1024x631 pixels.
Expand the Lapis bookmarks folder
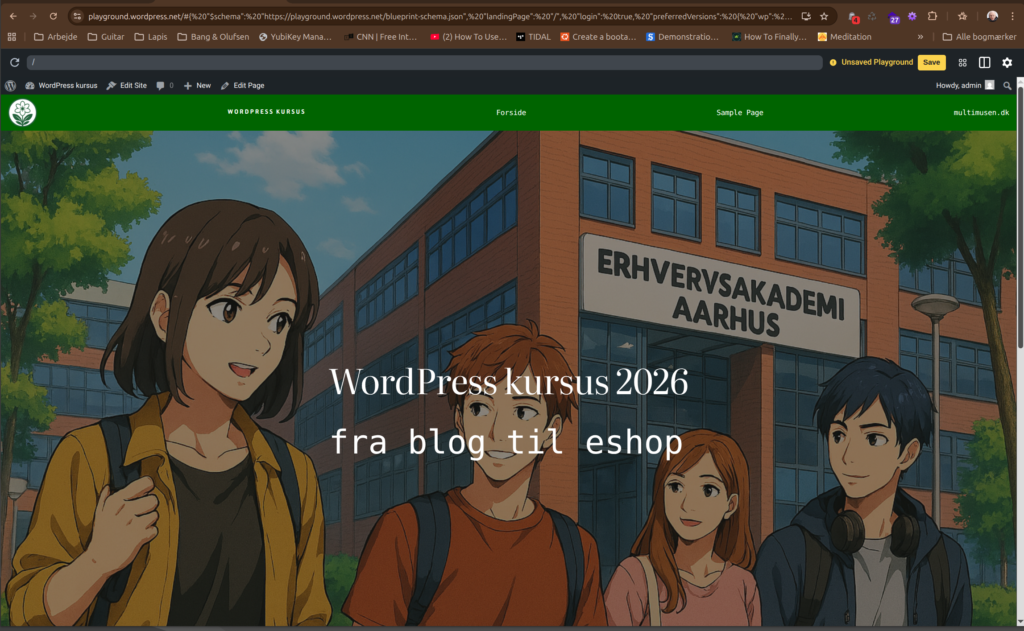point(150,36)
